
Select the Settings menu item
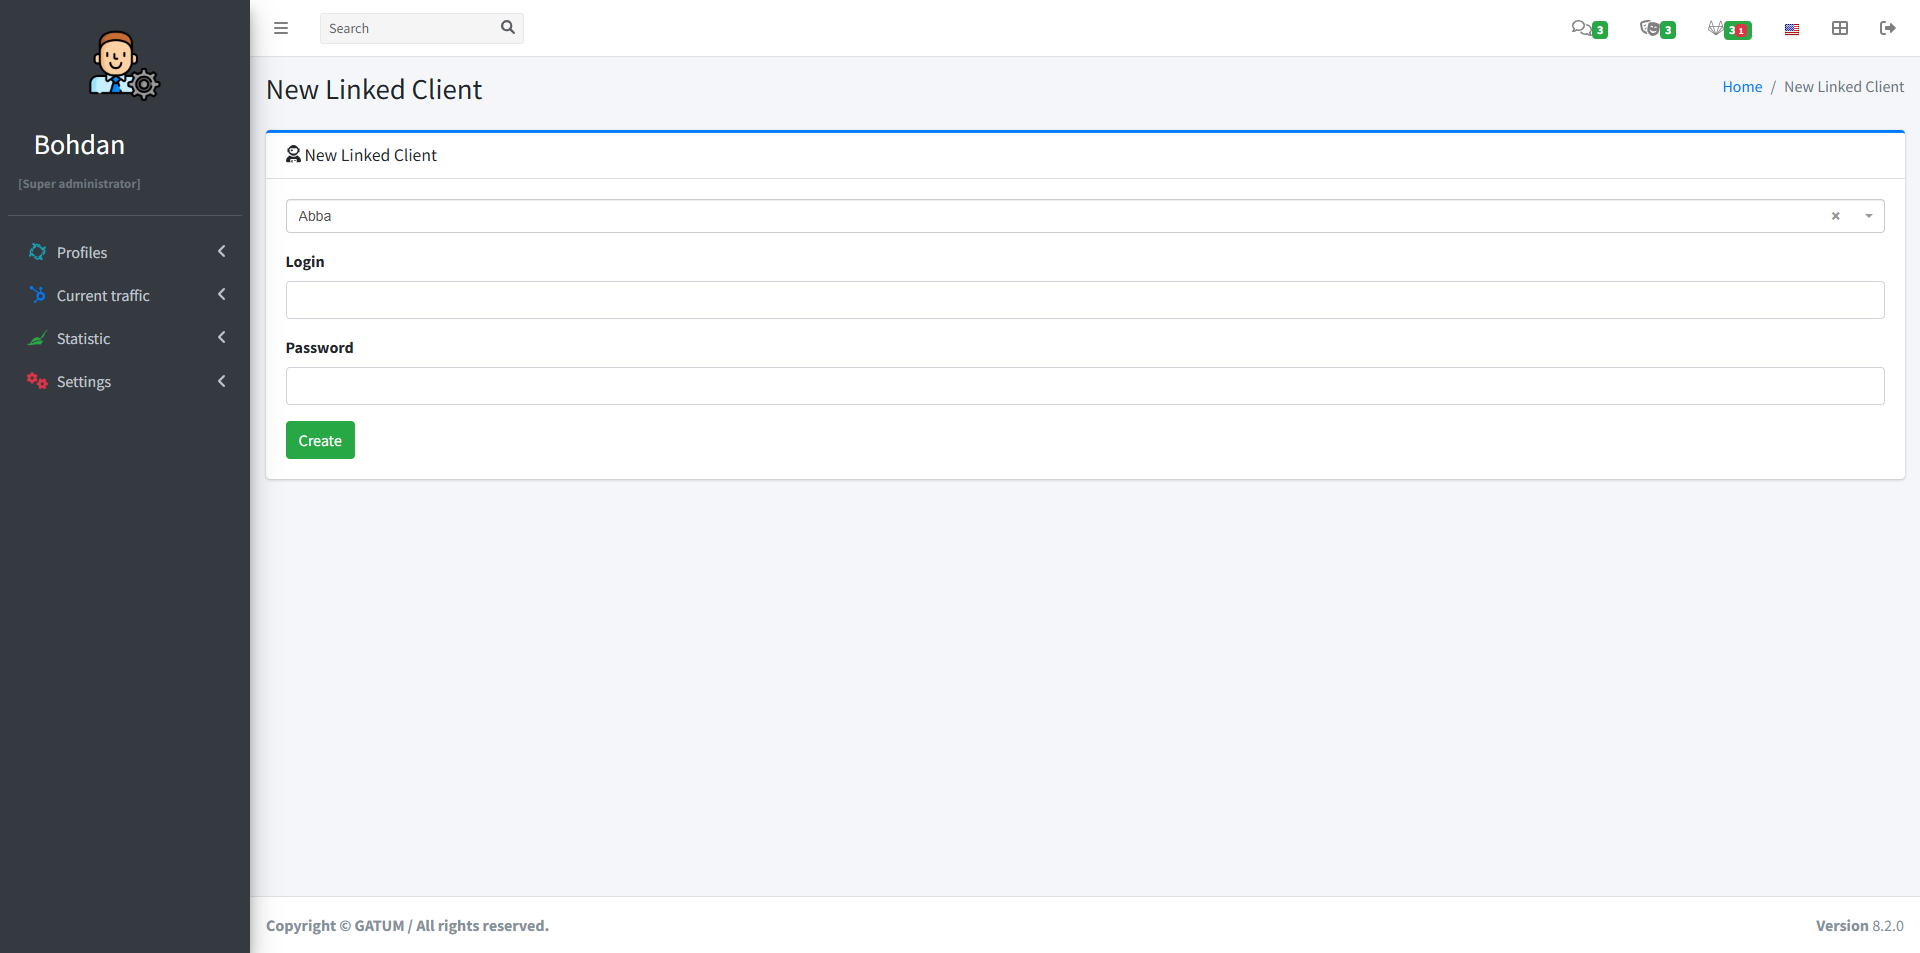84,381
